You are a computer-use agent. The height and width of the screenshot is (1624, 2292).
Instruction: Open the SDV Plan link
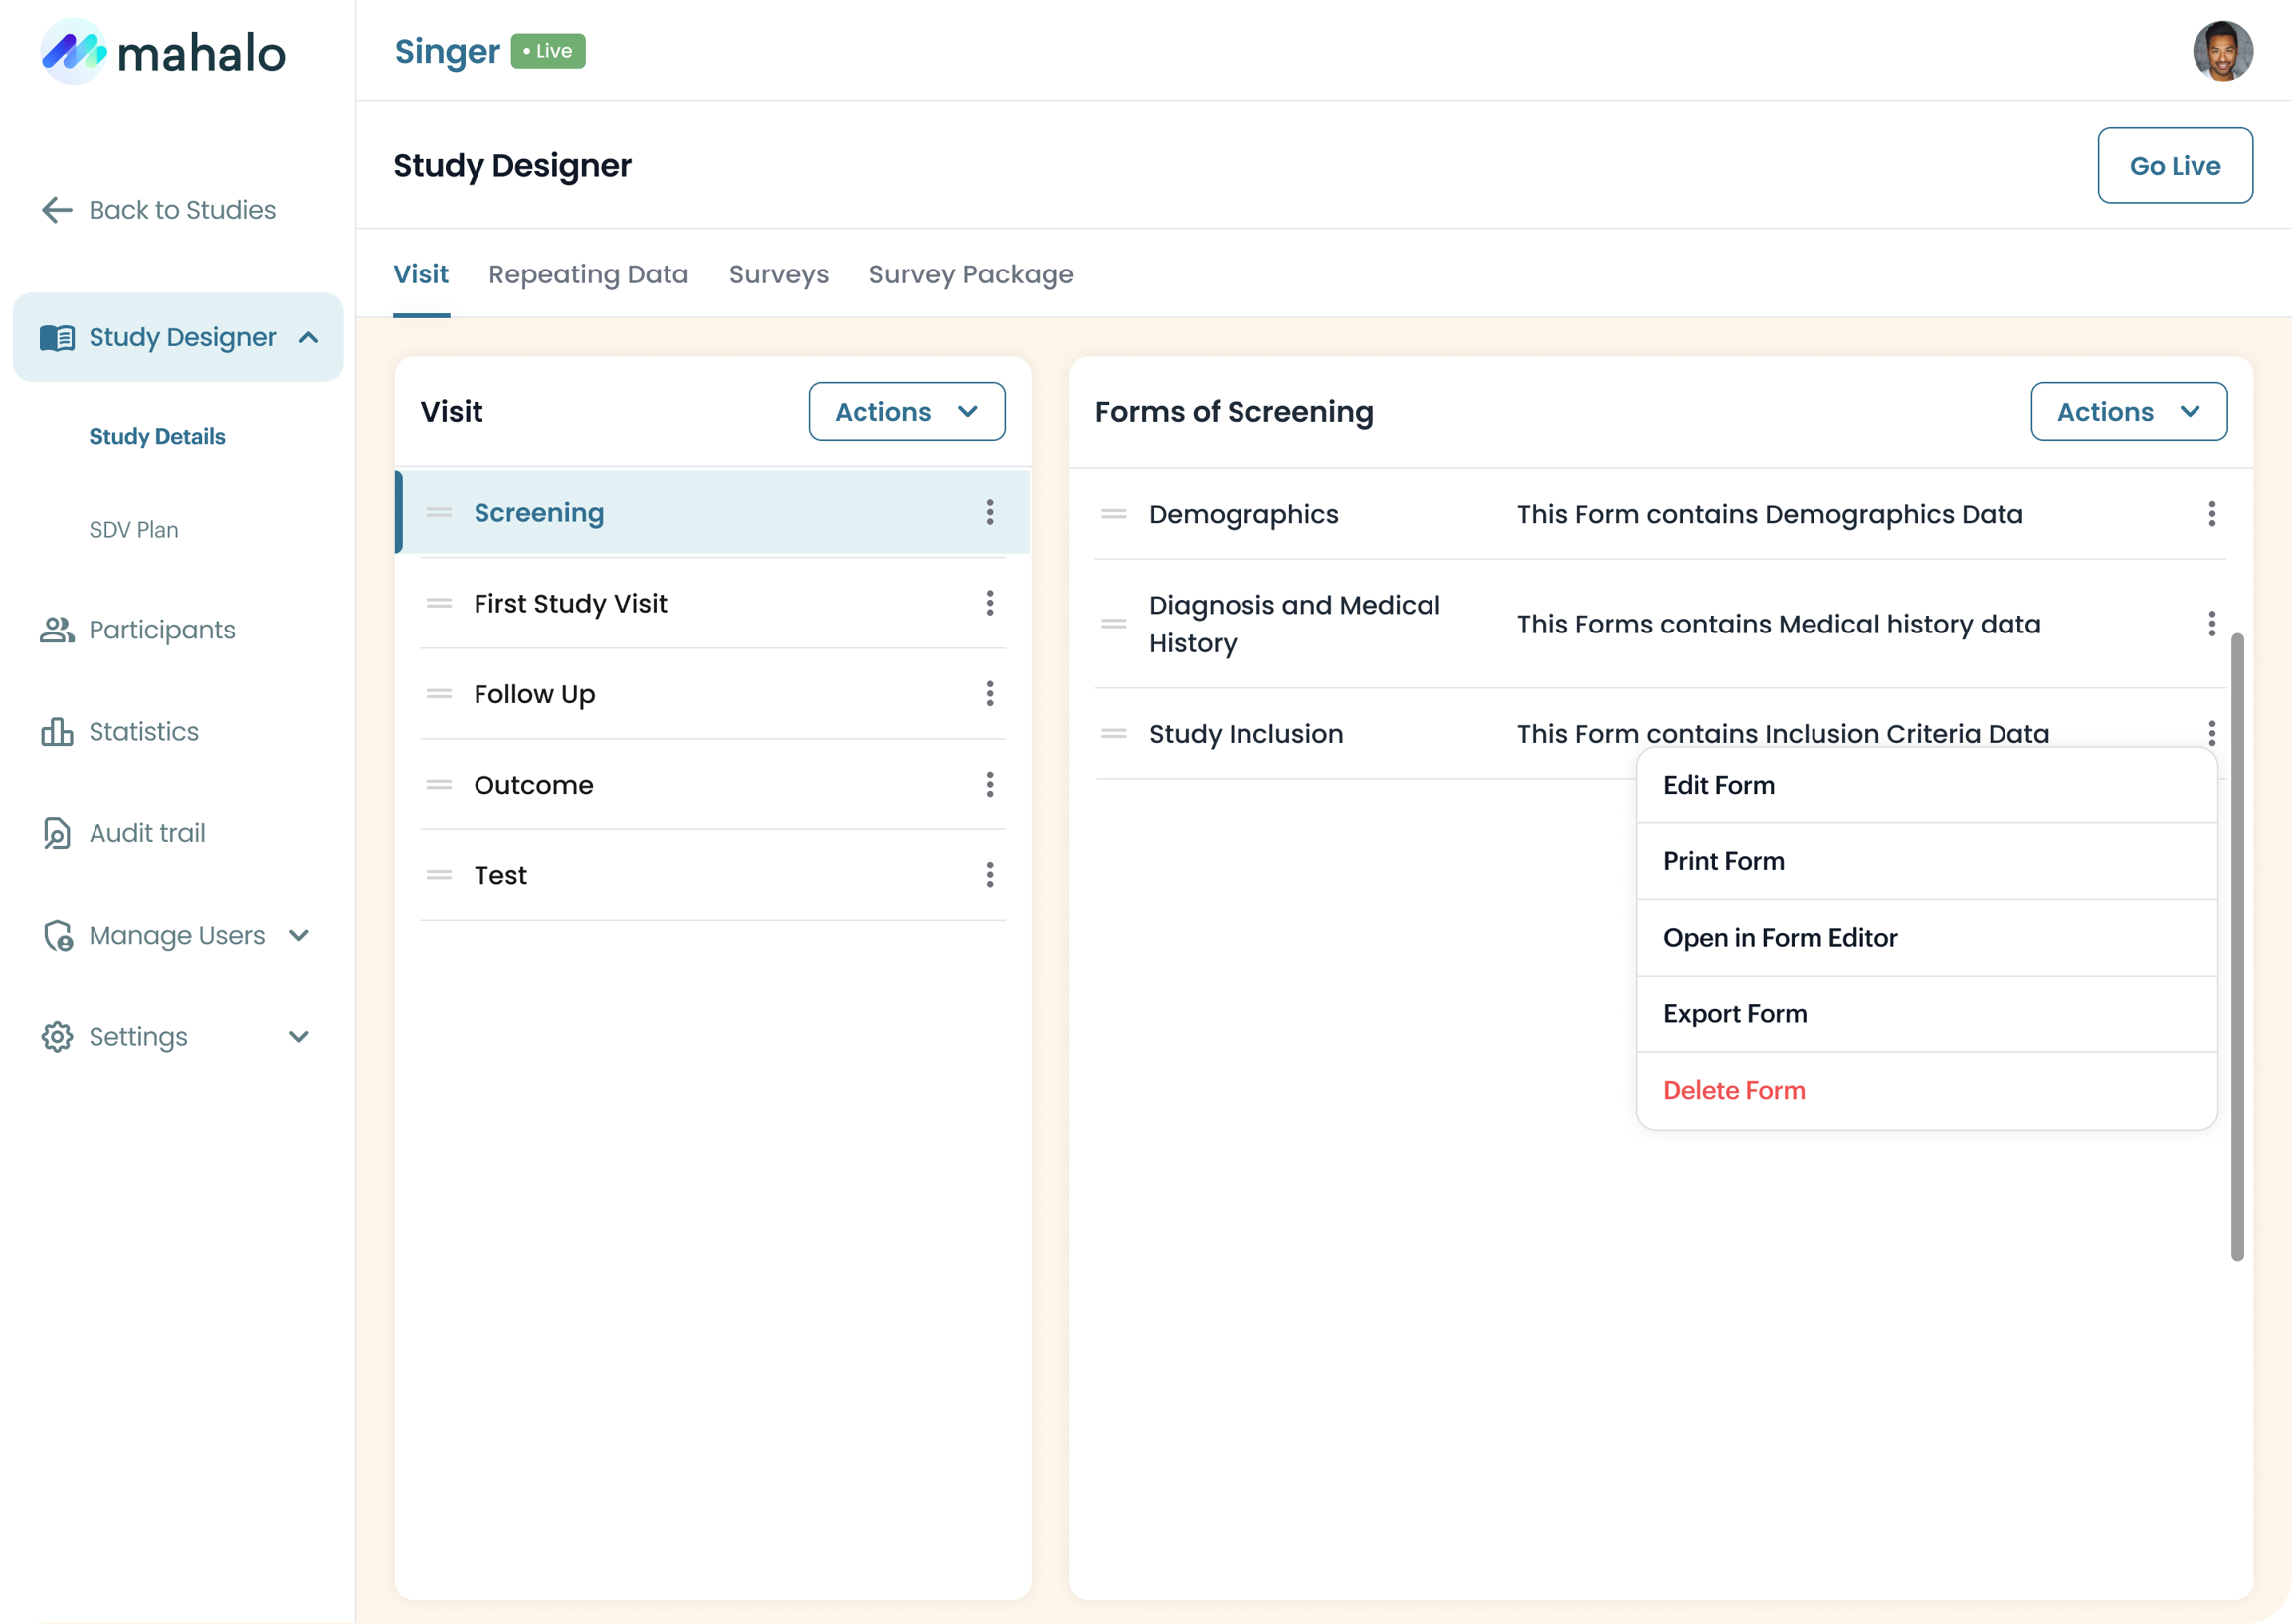click(x=134, y=530)
